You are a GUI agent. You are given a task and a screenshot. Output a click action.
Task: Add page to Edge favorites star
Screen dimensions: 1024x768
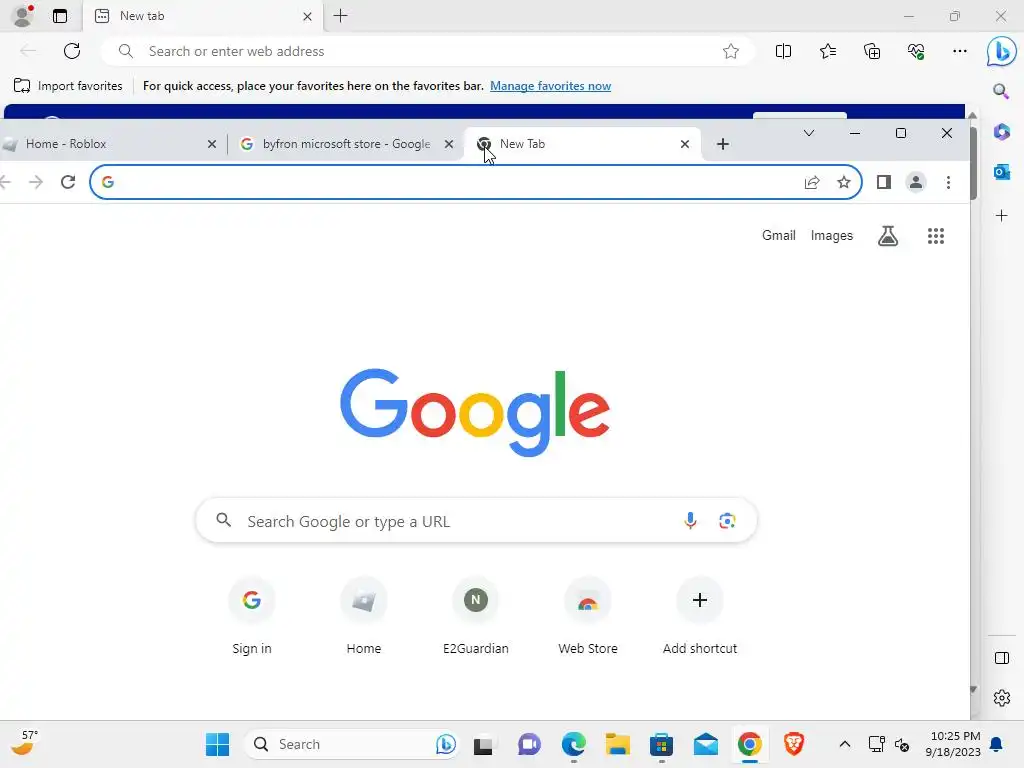click(x=731, y=51)
